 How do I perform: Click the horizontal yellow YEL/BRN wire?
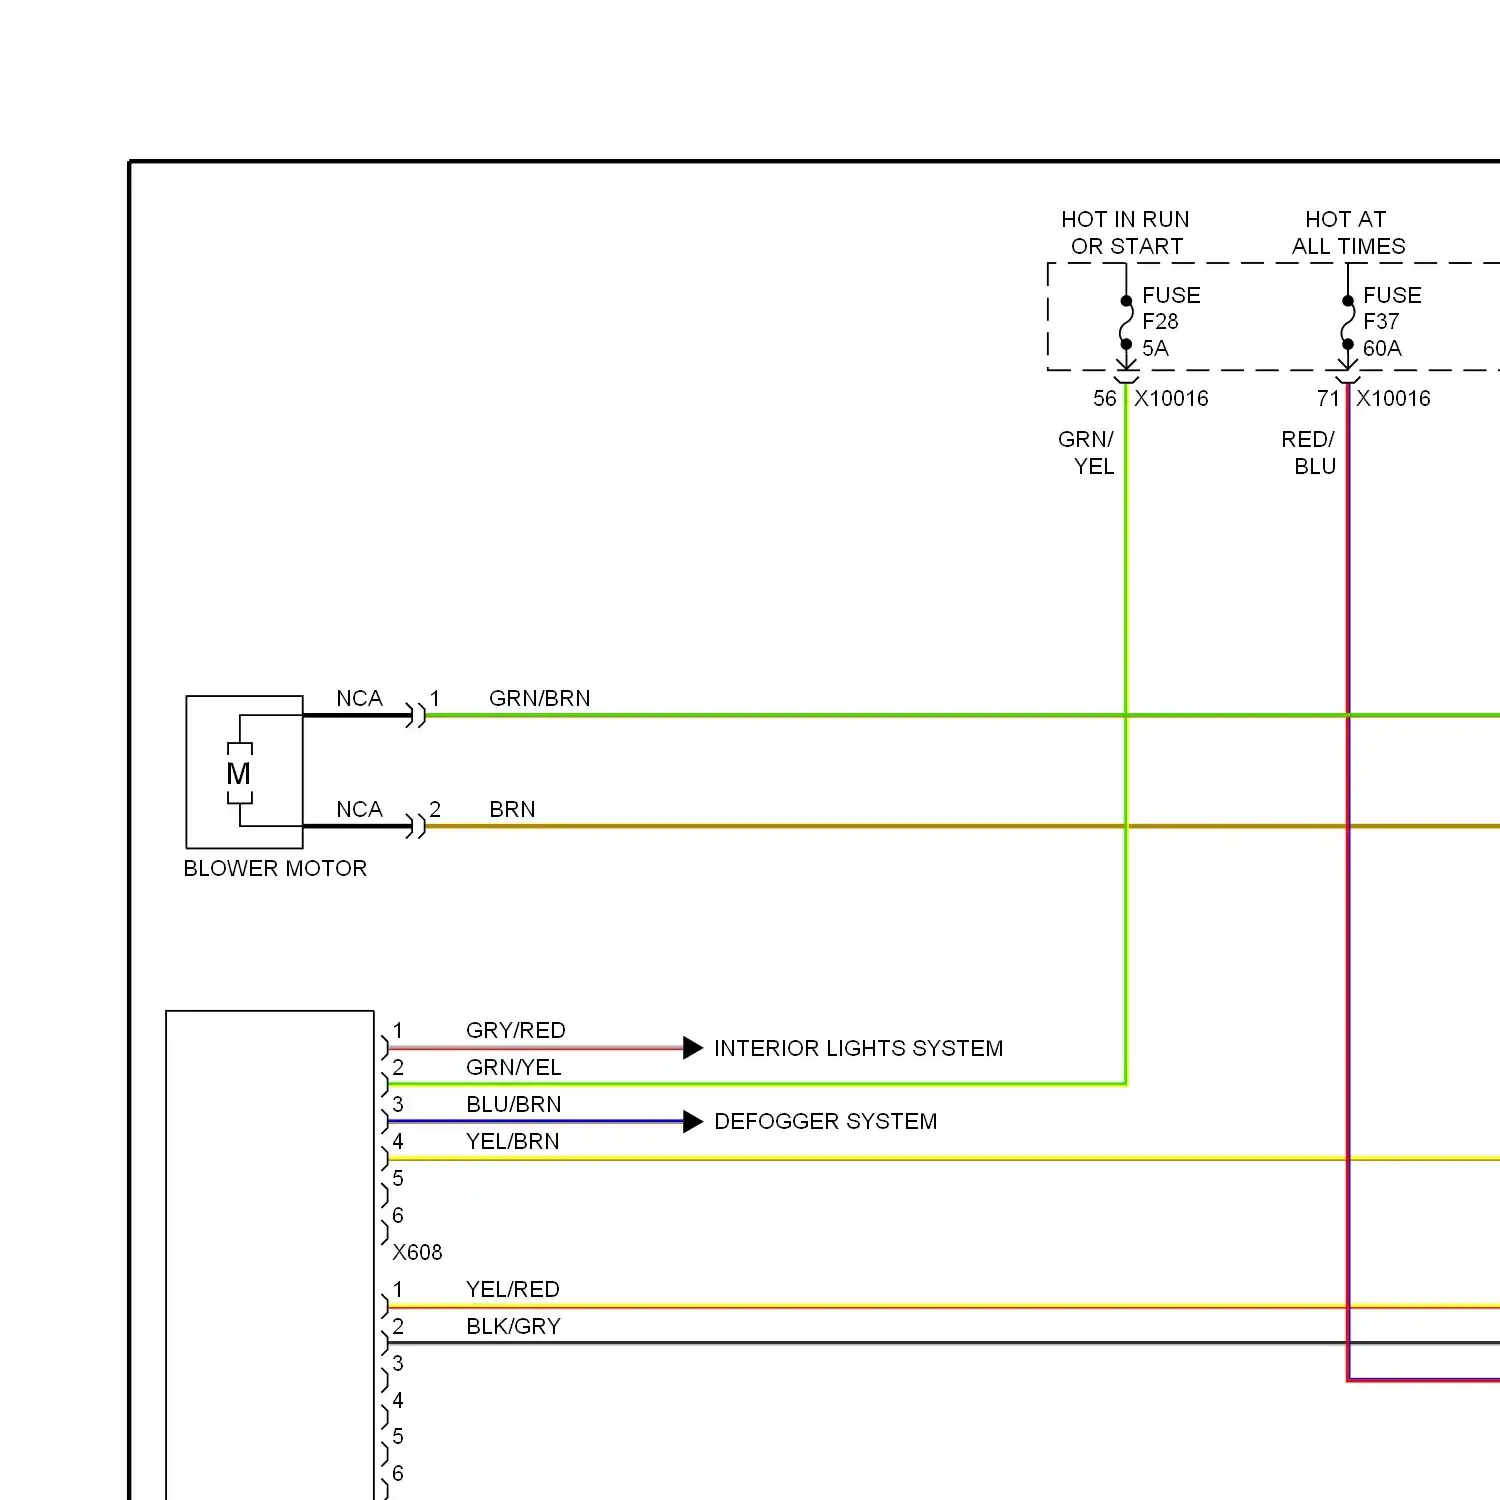click(943, 1159)
